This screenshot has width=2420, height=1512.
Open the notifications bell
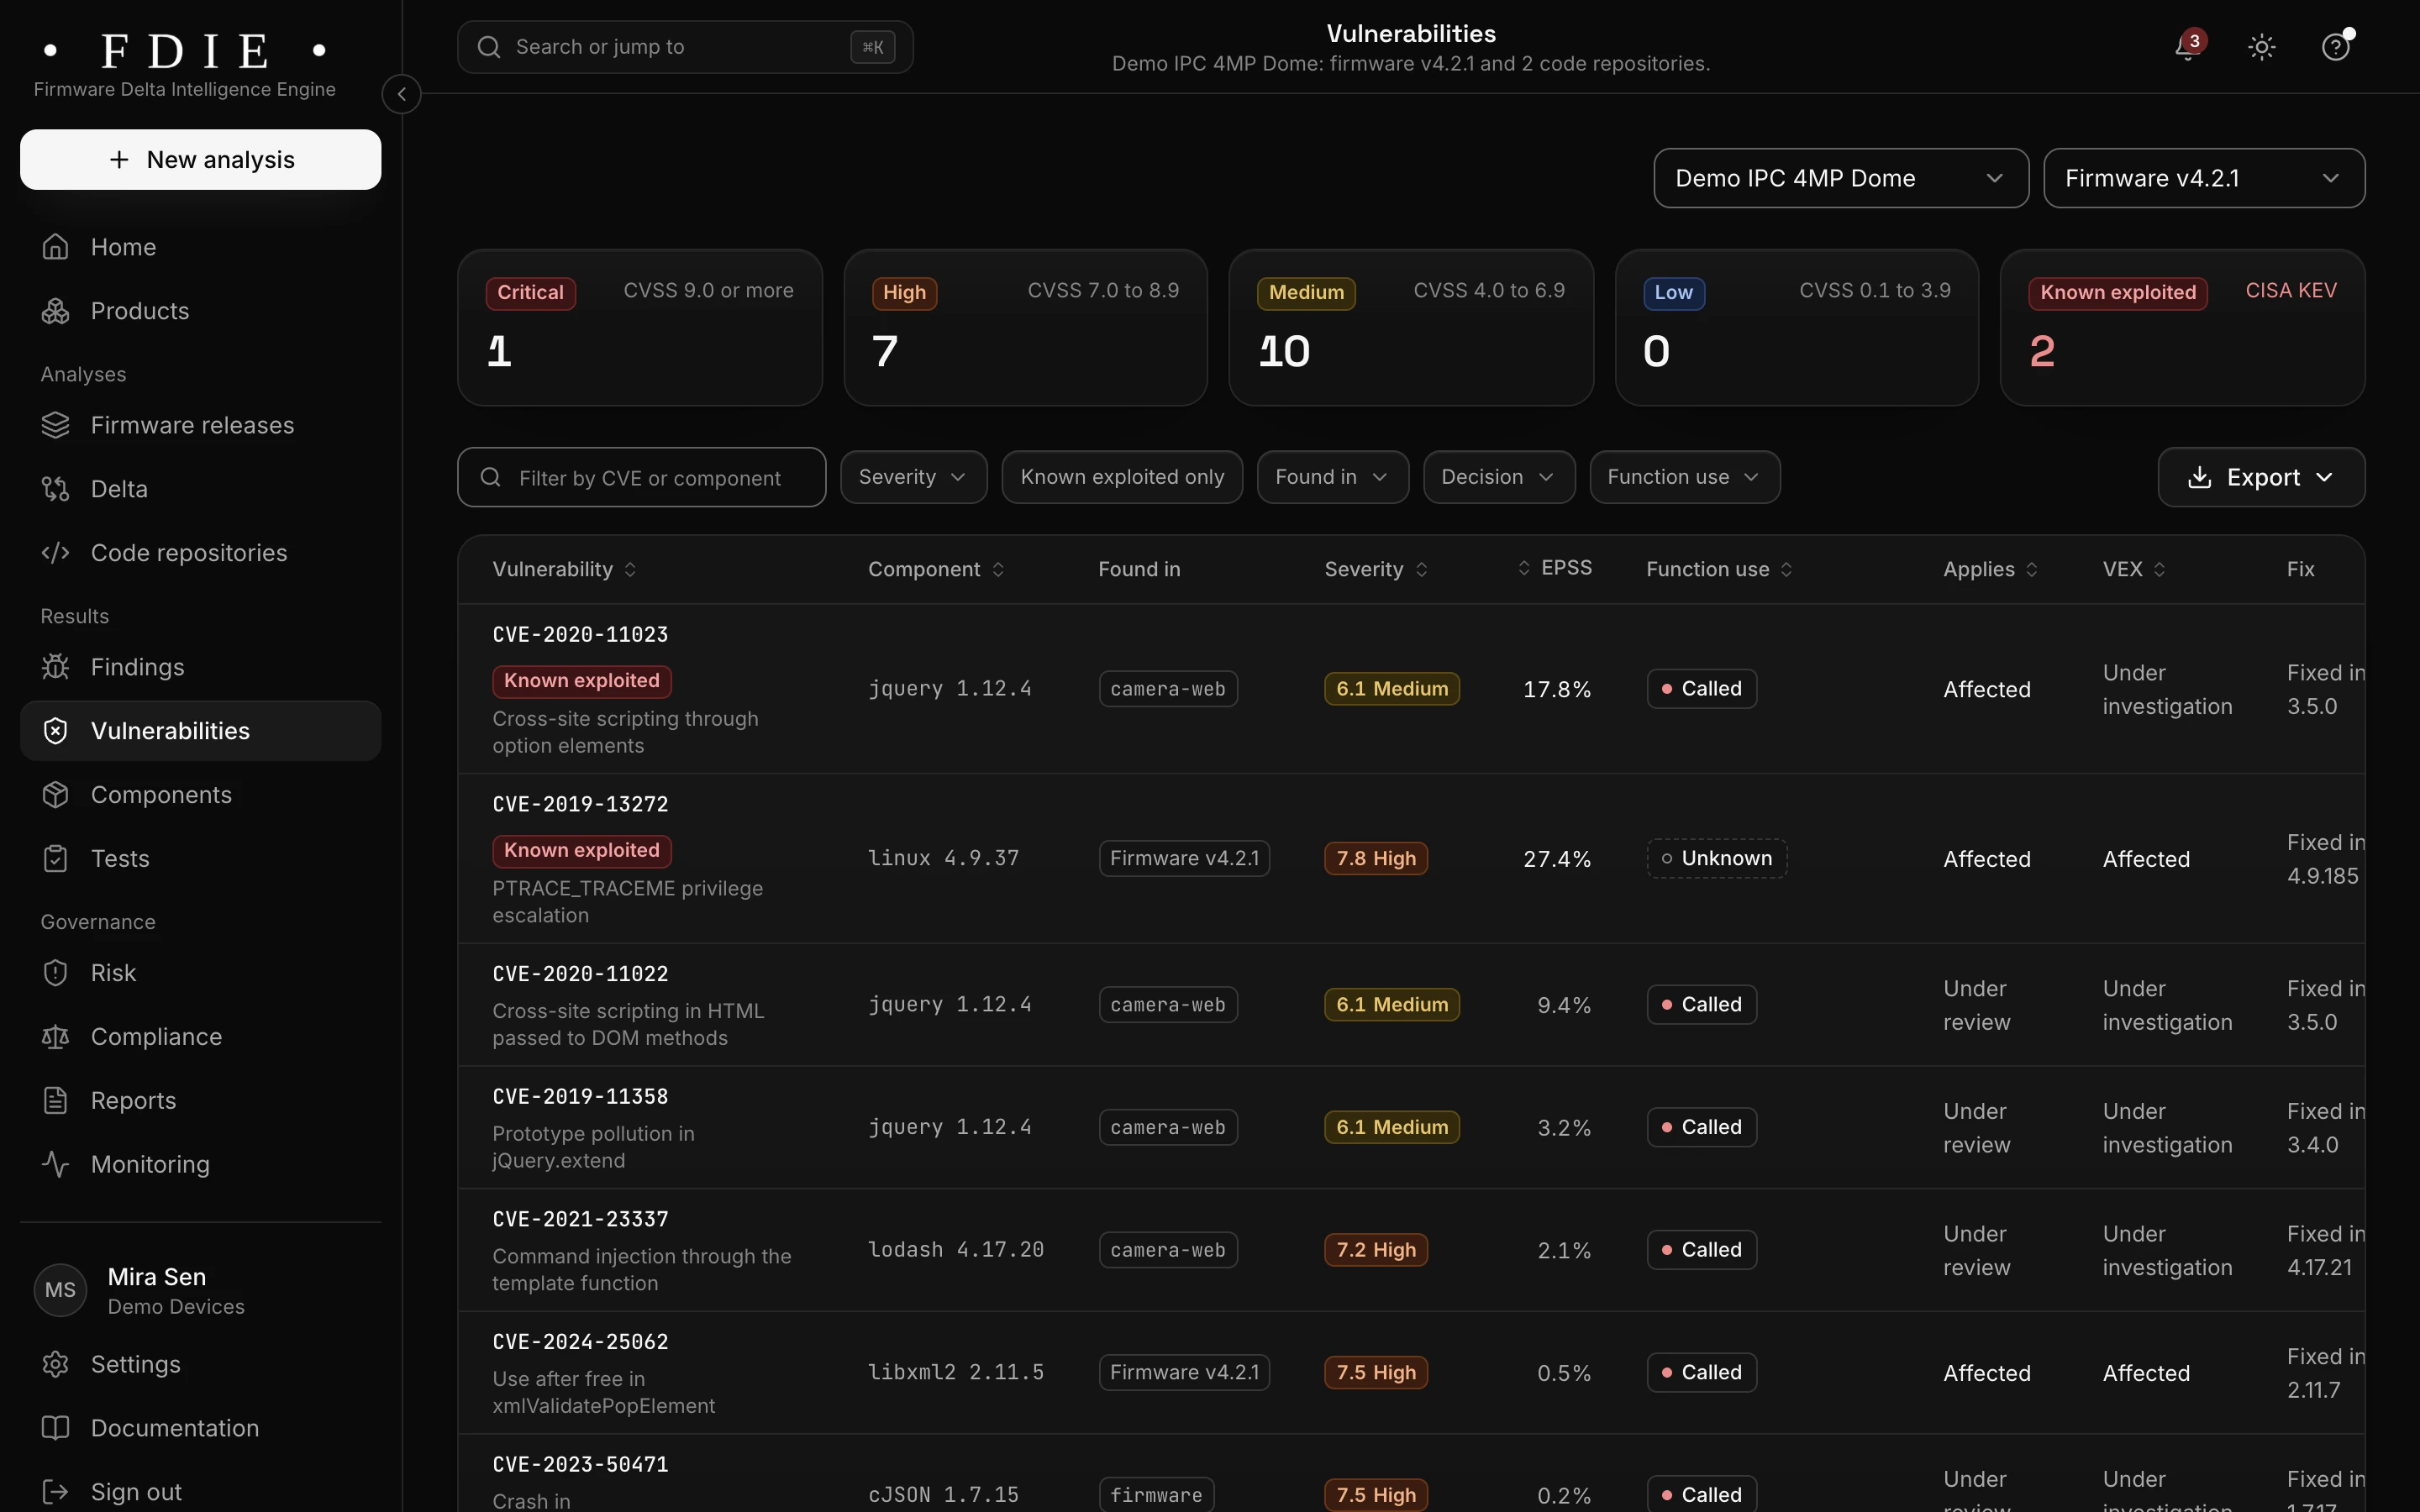(x=2188, y=47)
